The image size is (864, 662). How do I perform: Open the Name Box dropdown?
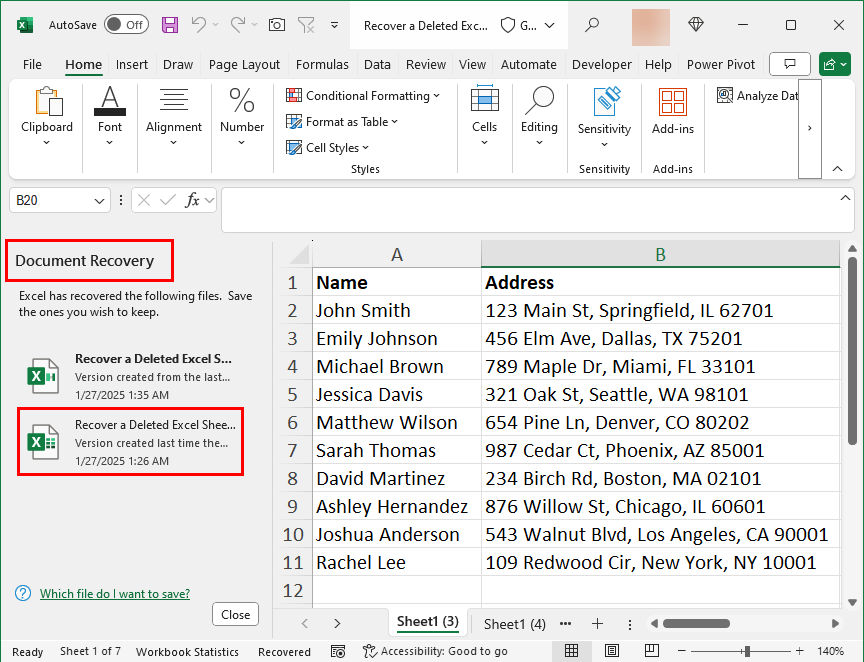click(x=99, y=201)
